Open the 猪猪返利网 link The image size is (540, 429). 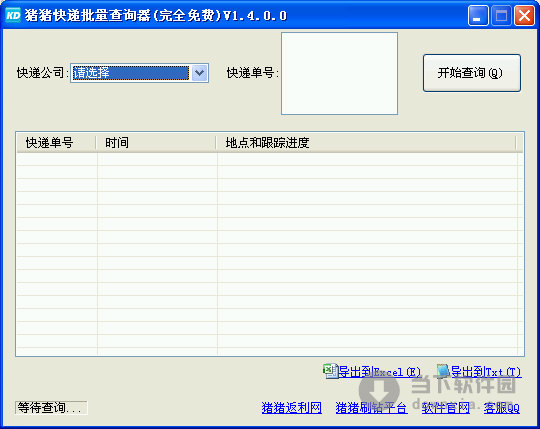pyautogui.click(x=292, y=408)
